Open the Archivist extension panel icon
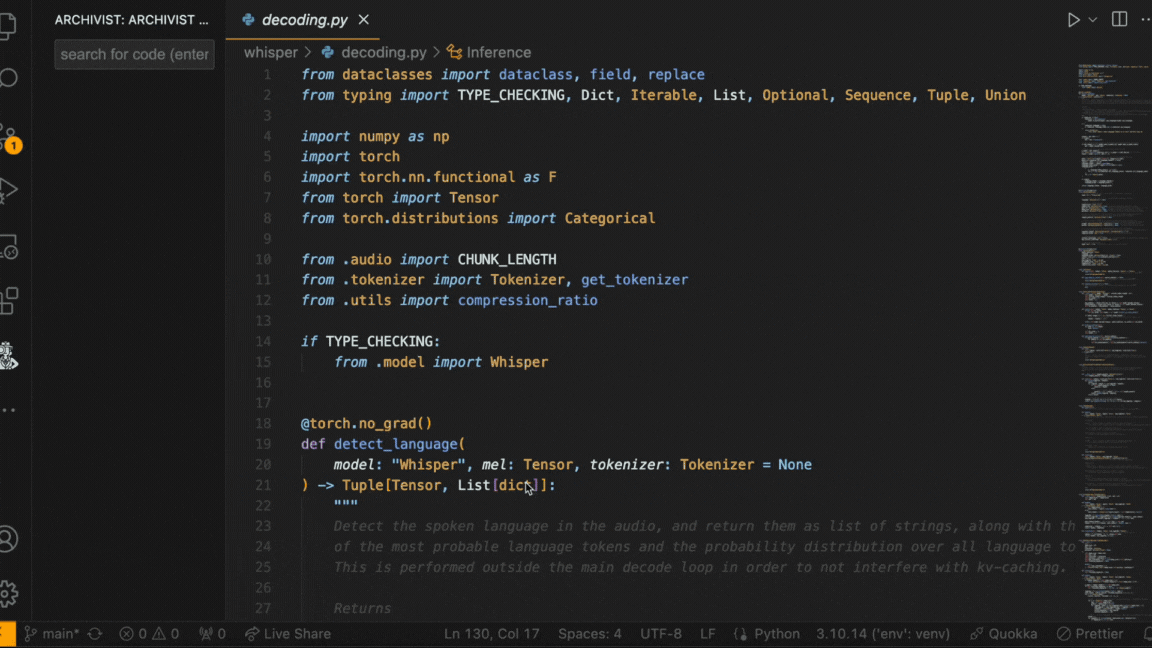The image size is (1152, 648). (x=8, y=356)
